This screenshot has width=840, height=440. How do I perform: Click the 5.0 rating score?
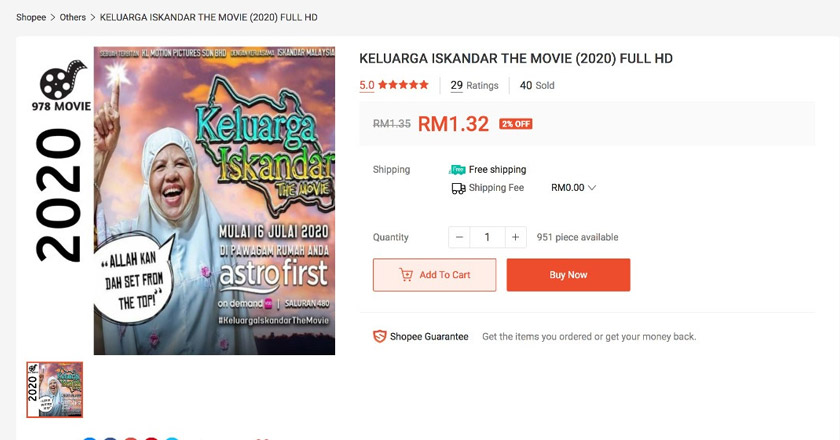coord(366,85)
